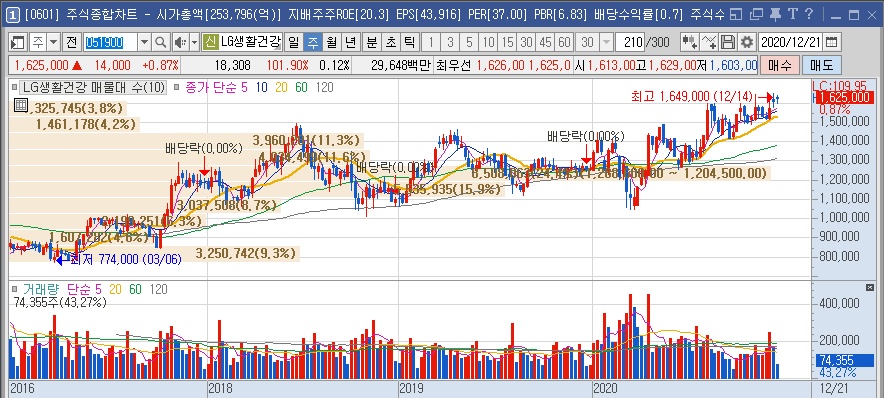Choose the 3 interval button
The image size is (884, 398).
pyautogui.click(x=450, y=42)
